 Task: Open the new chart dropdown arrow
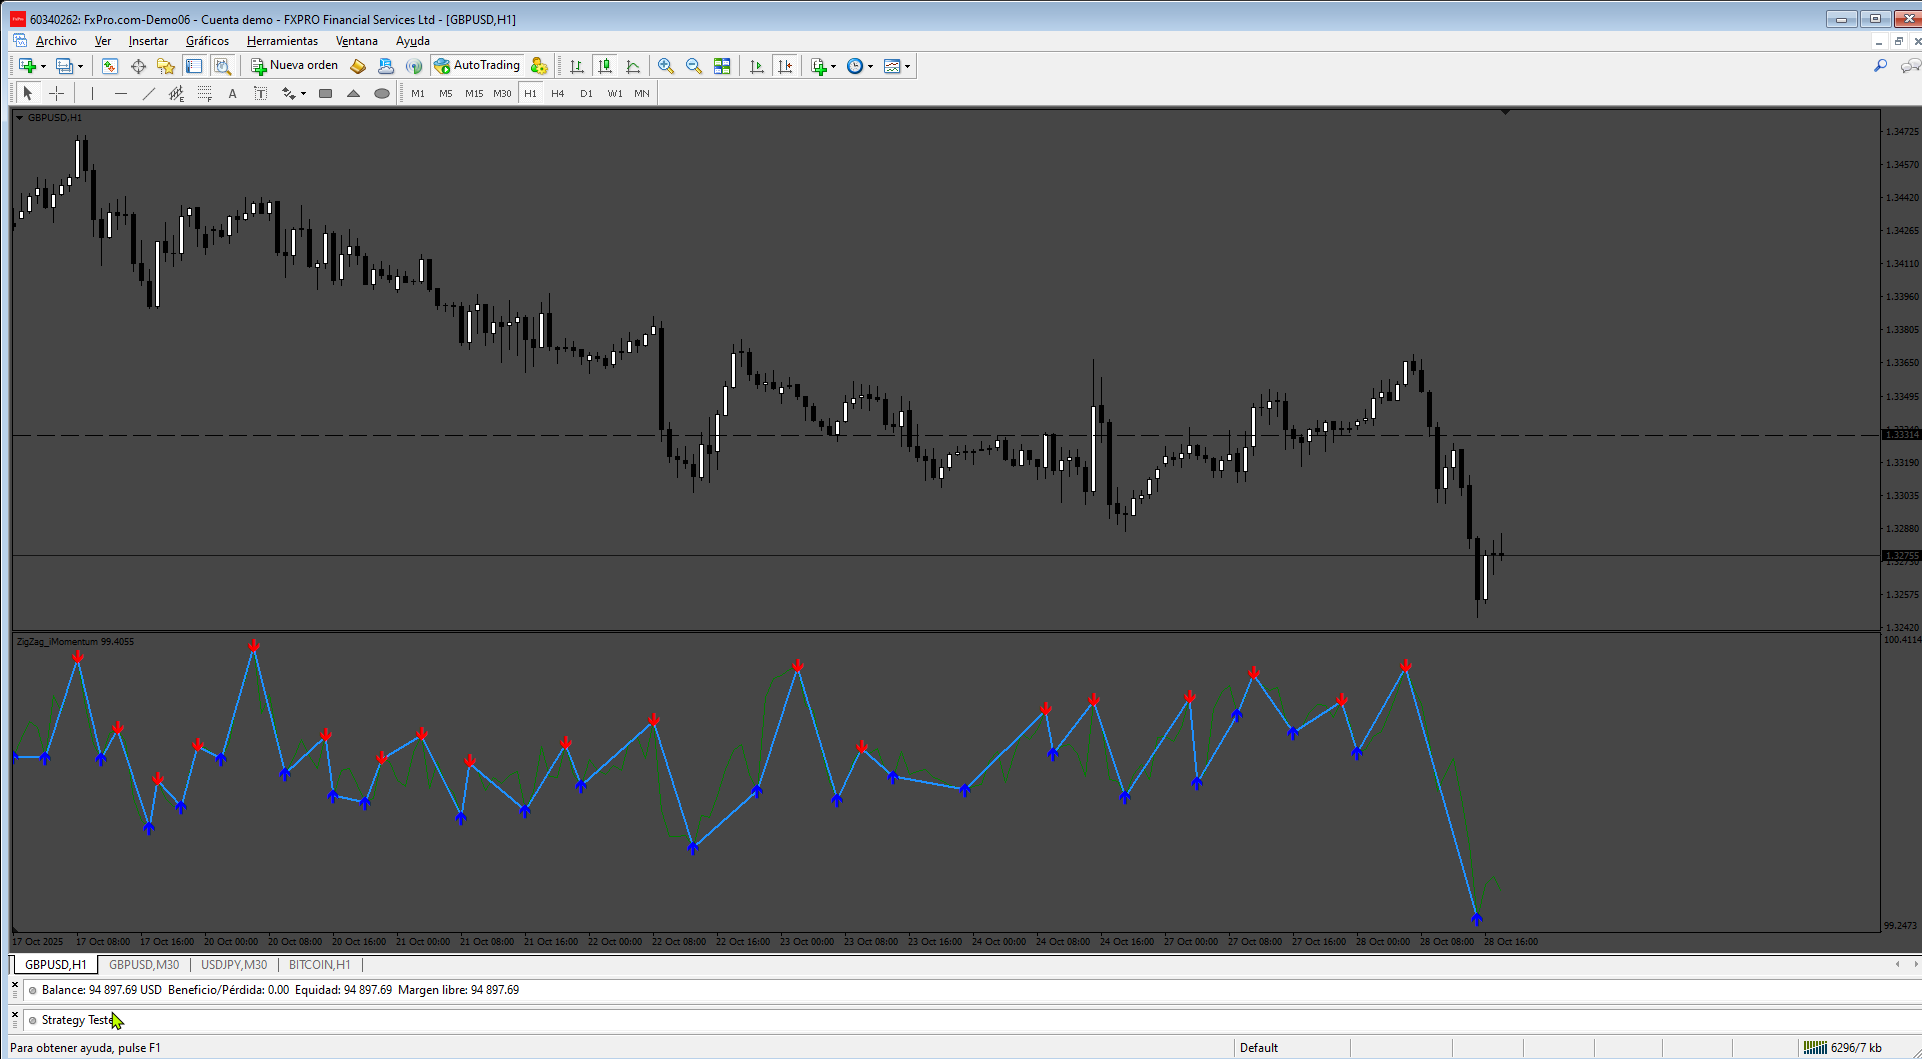(43, 67)
